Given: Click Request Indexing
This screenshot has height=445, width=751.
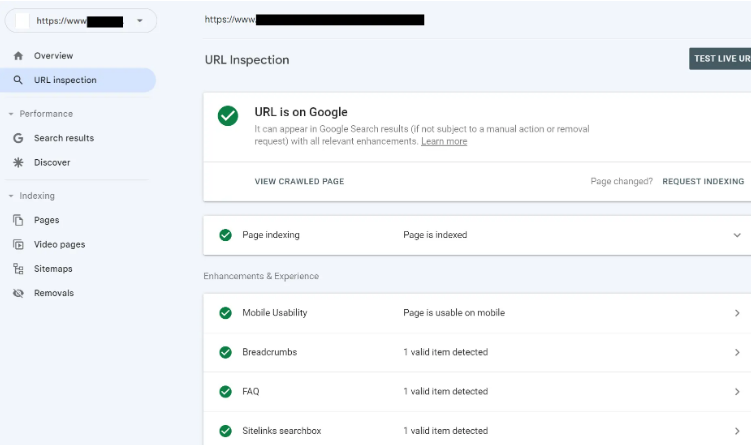Looking at the screenshot, I should click(x=703, y=182).
